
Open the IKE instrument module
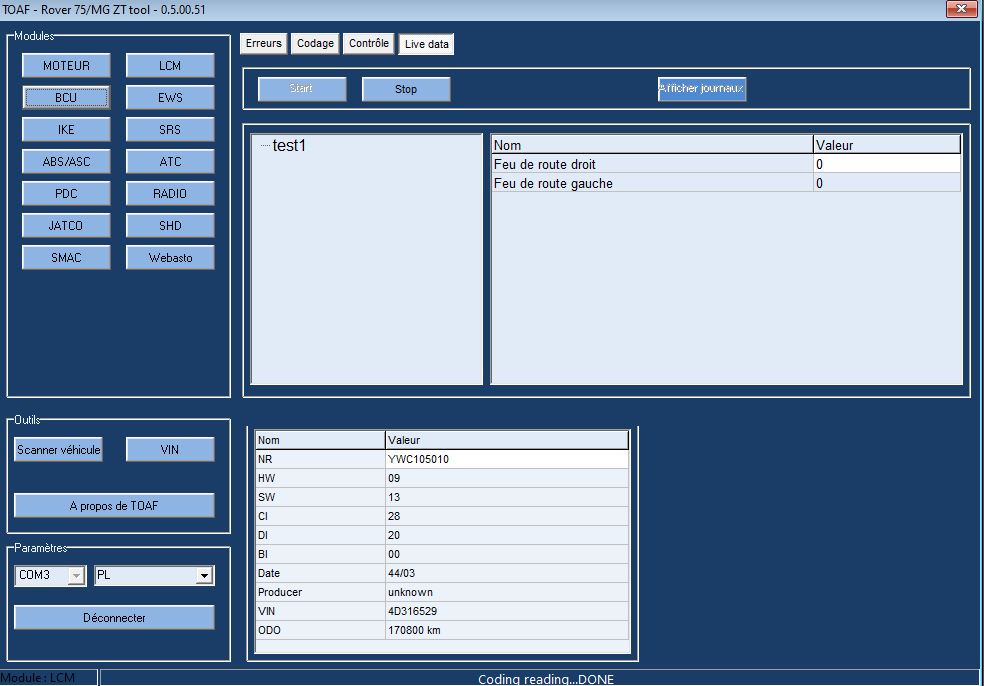point(66,130)
